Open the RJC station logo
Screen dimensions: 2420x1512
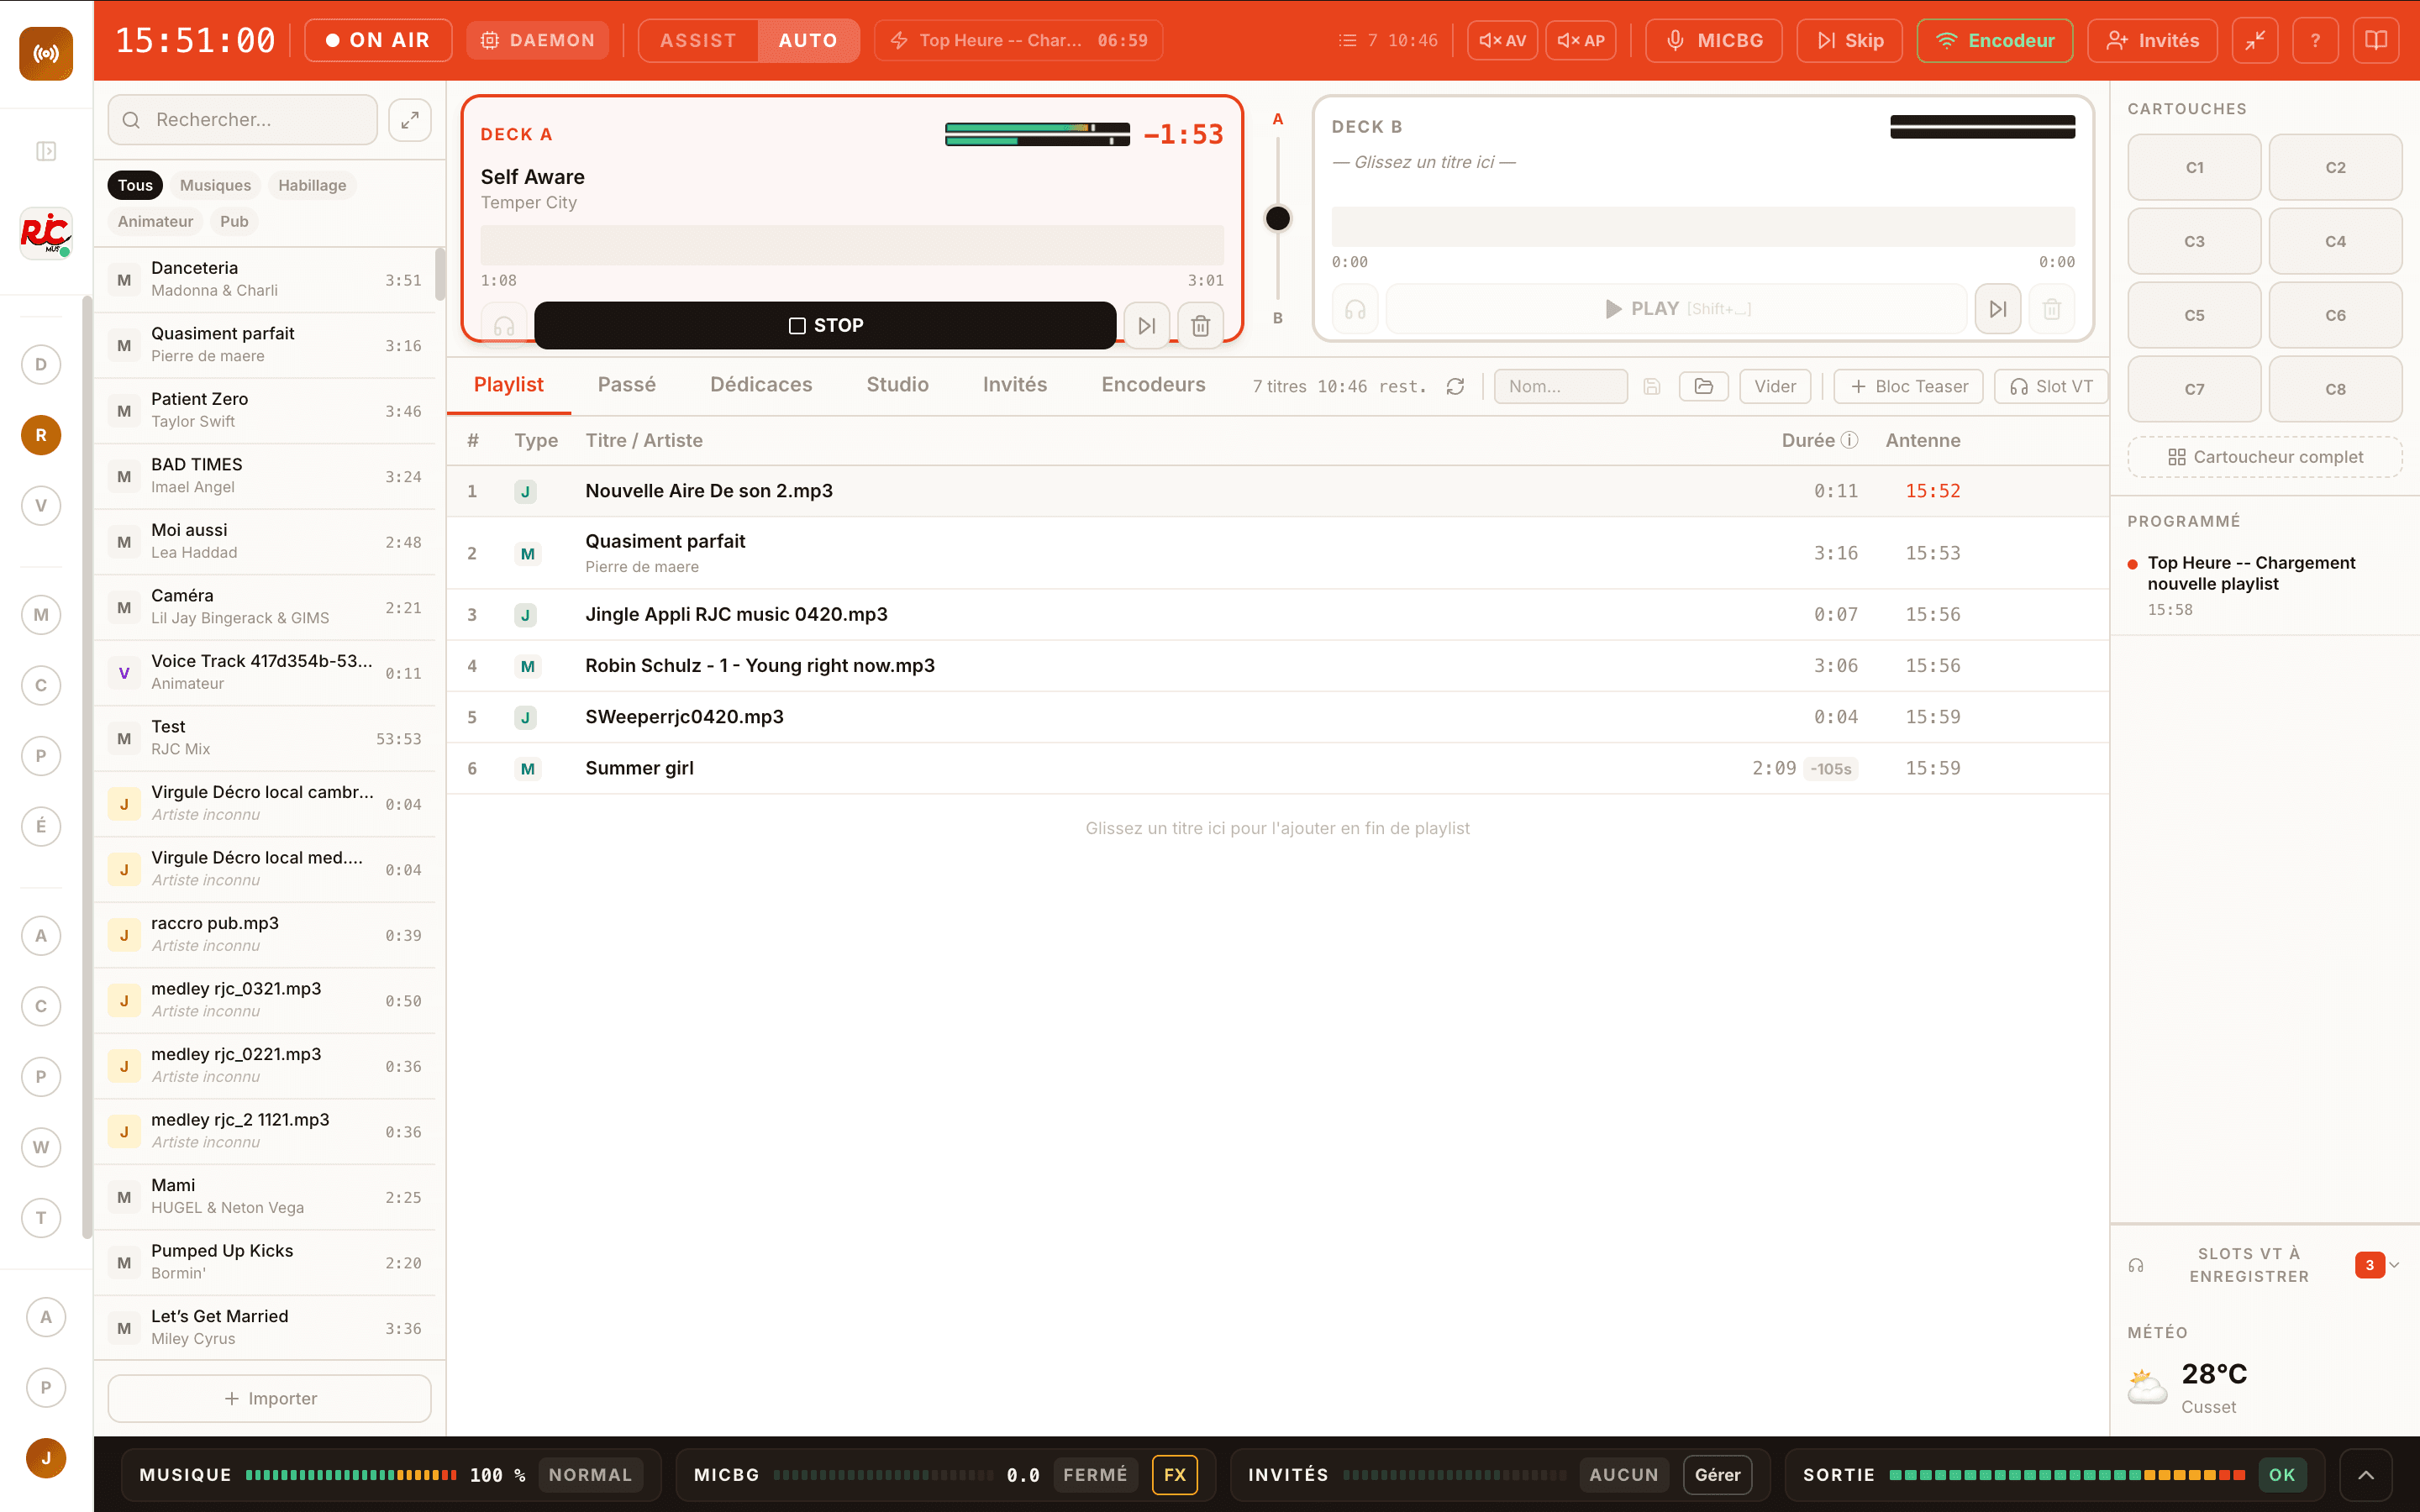pyautogui.click(x=46, y=234)
